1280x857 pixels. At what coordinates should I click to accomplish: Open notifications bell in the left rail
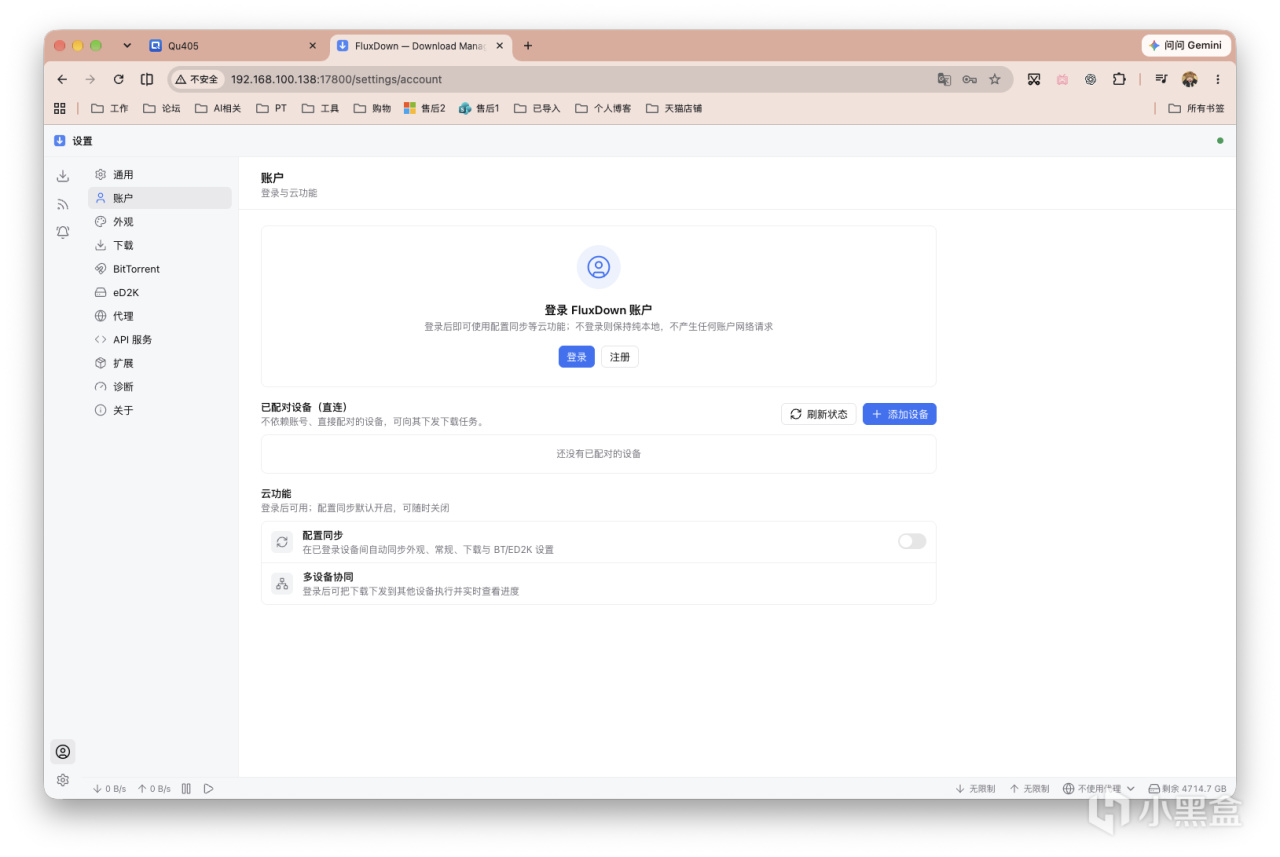pos(63,232)
